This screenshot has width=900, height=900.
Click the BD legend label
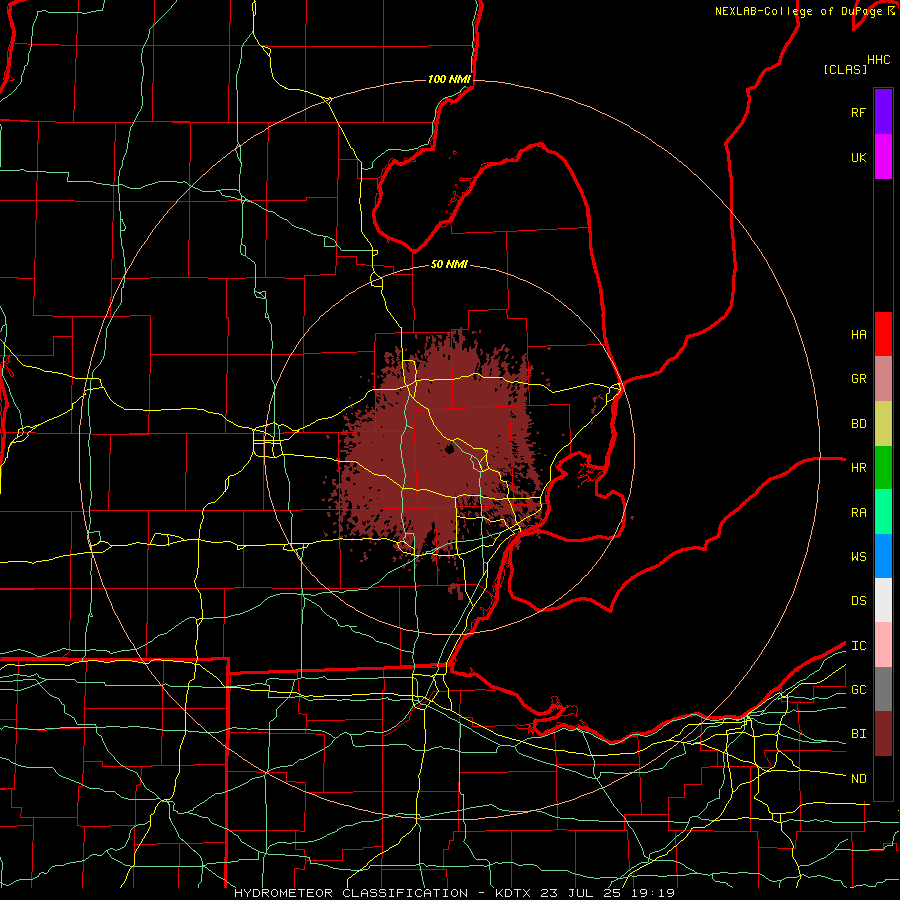click(858, 424)
